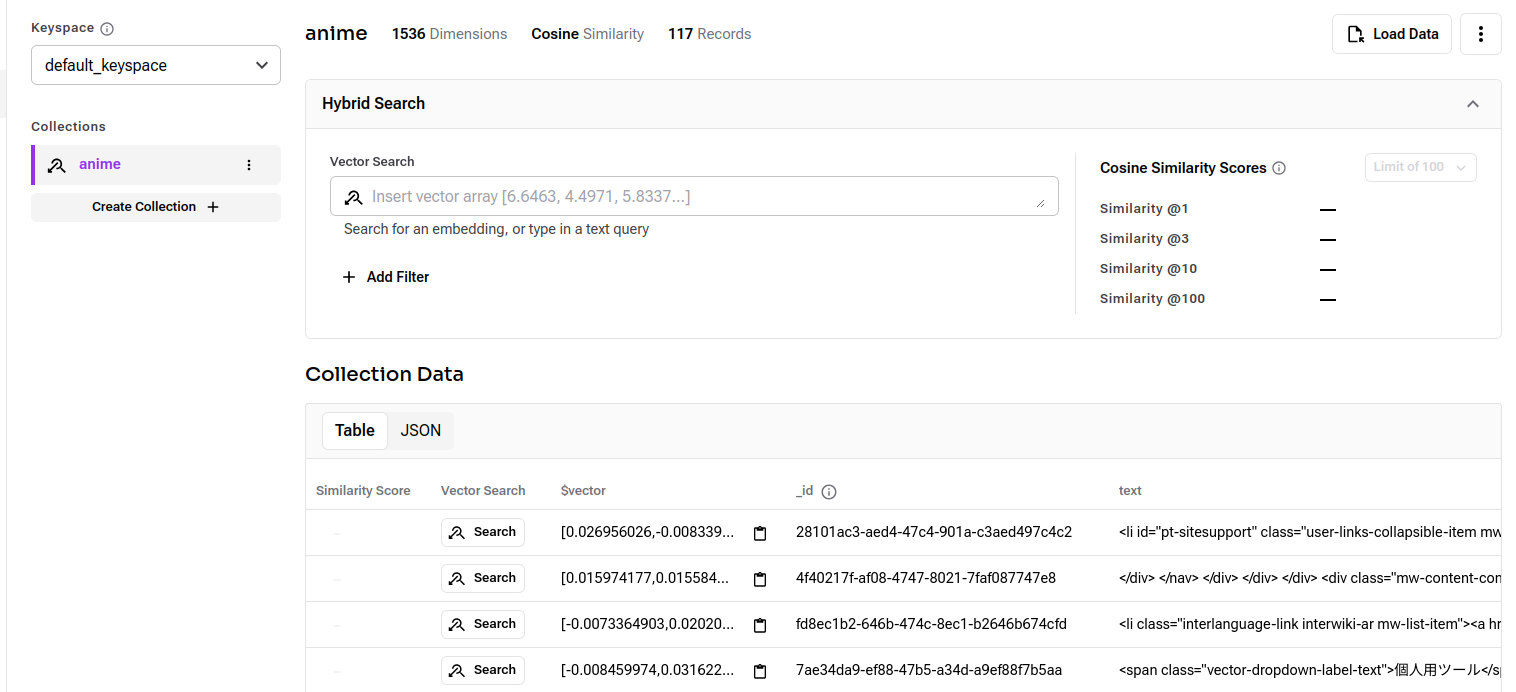Click Search for the 28101ac3 record
The width and height of the screenshot is (1516, 692).
point(483,532)
